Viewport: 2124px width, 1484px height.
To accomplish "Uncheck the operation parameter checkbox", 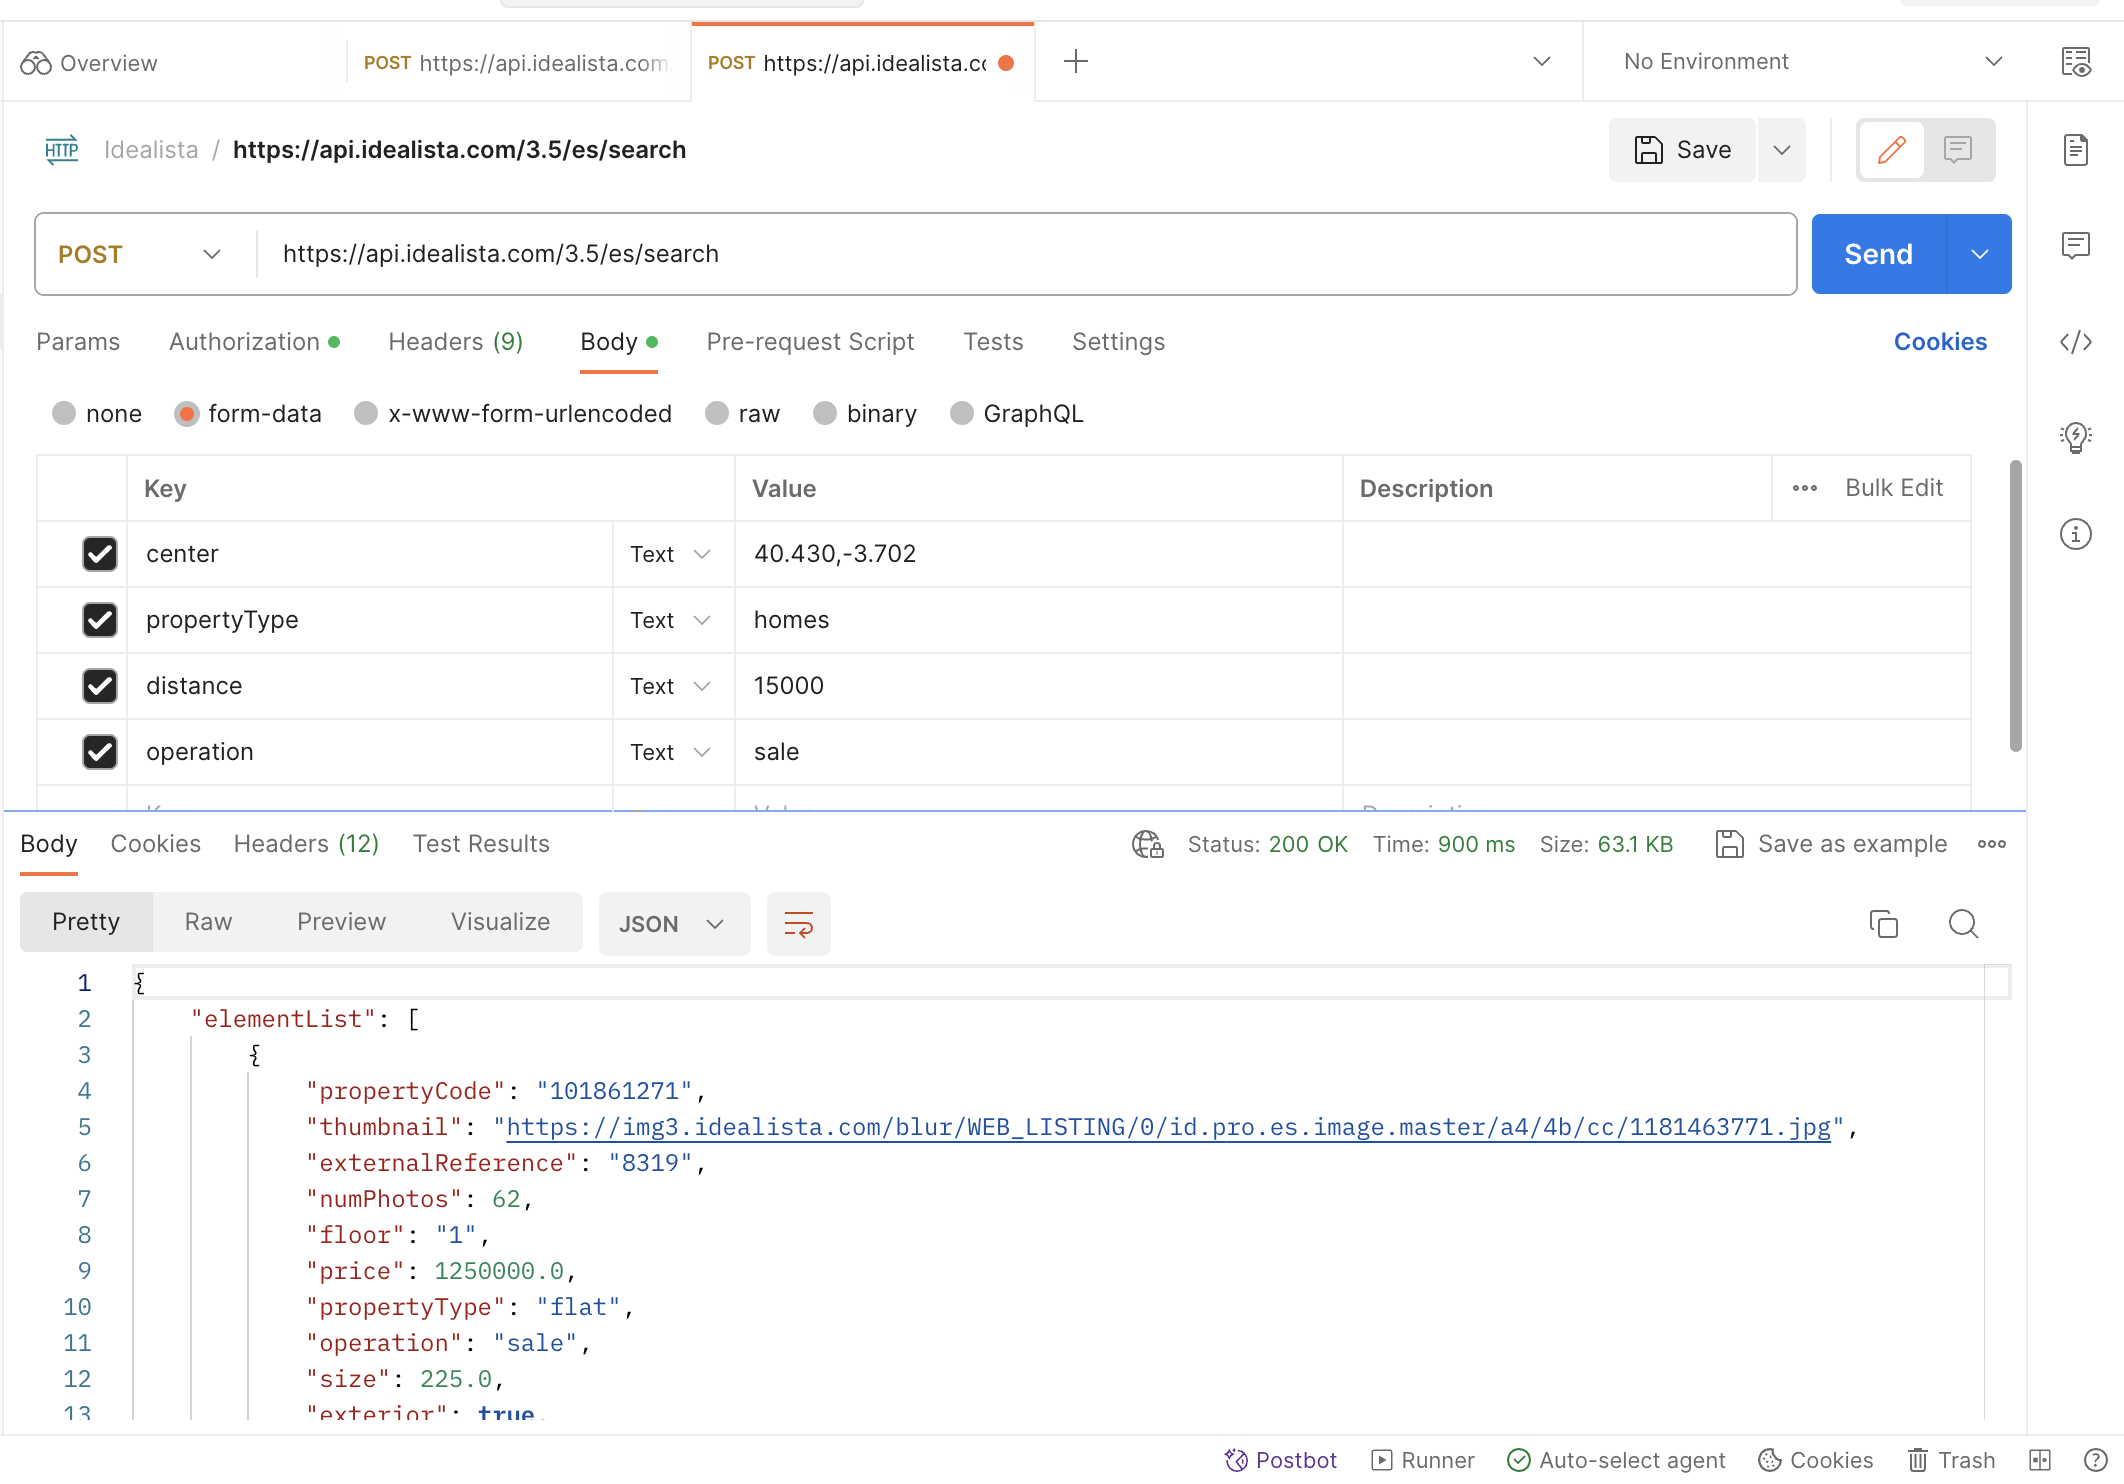I will coord(100,752).
